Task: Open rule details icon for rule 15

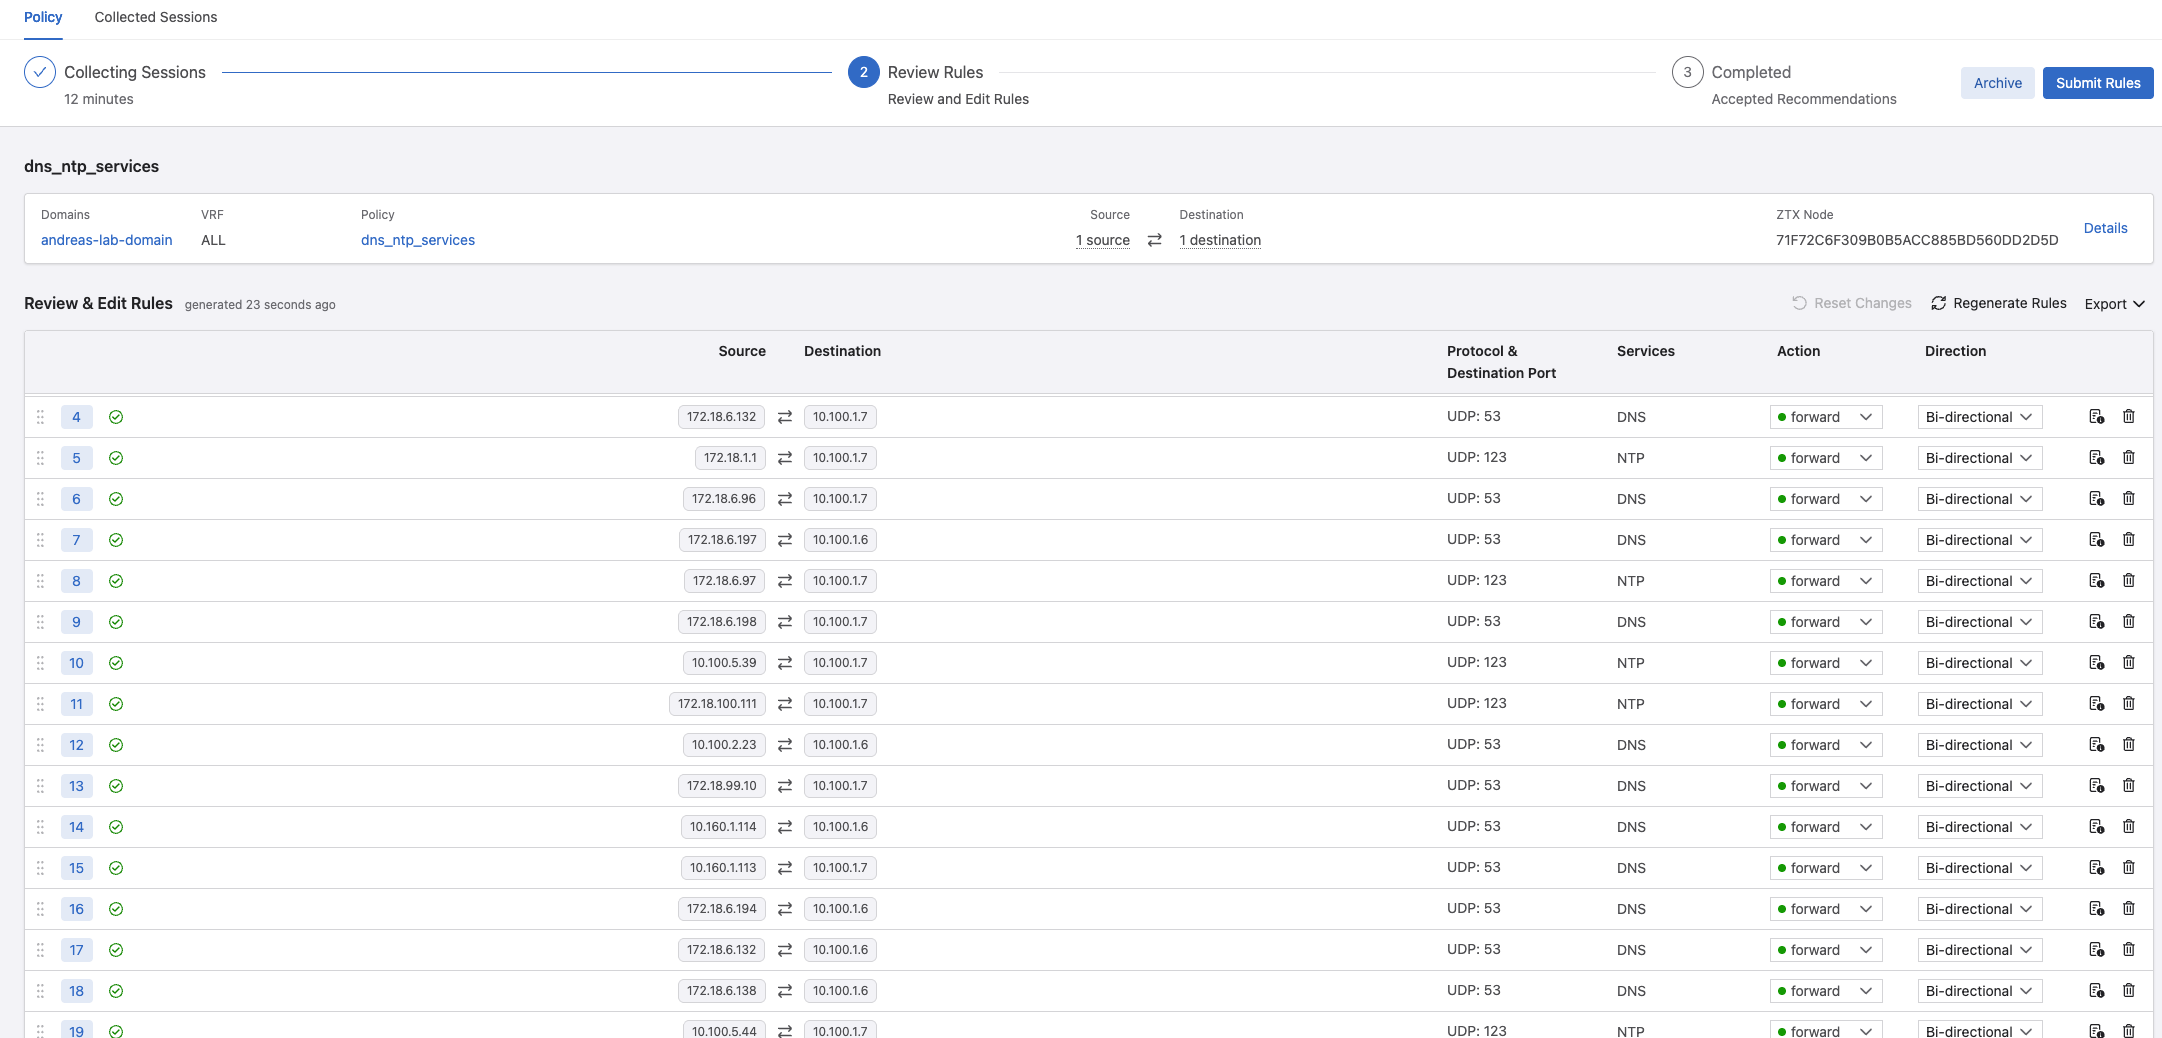Action: pyautogui.click(x=2097, y=868)
